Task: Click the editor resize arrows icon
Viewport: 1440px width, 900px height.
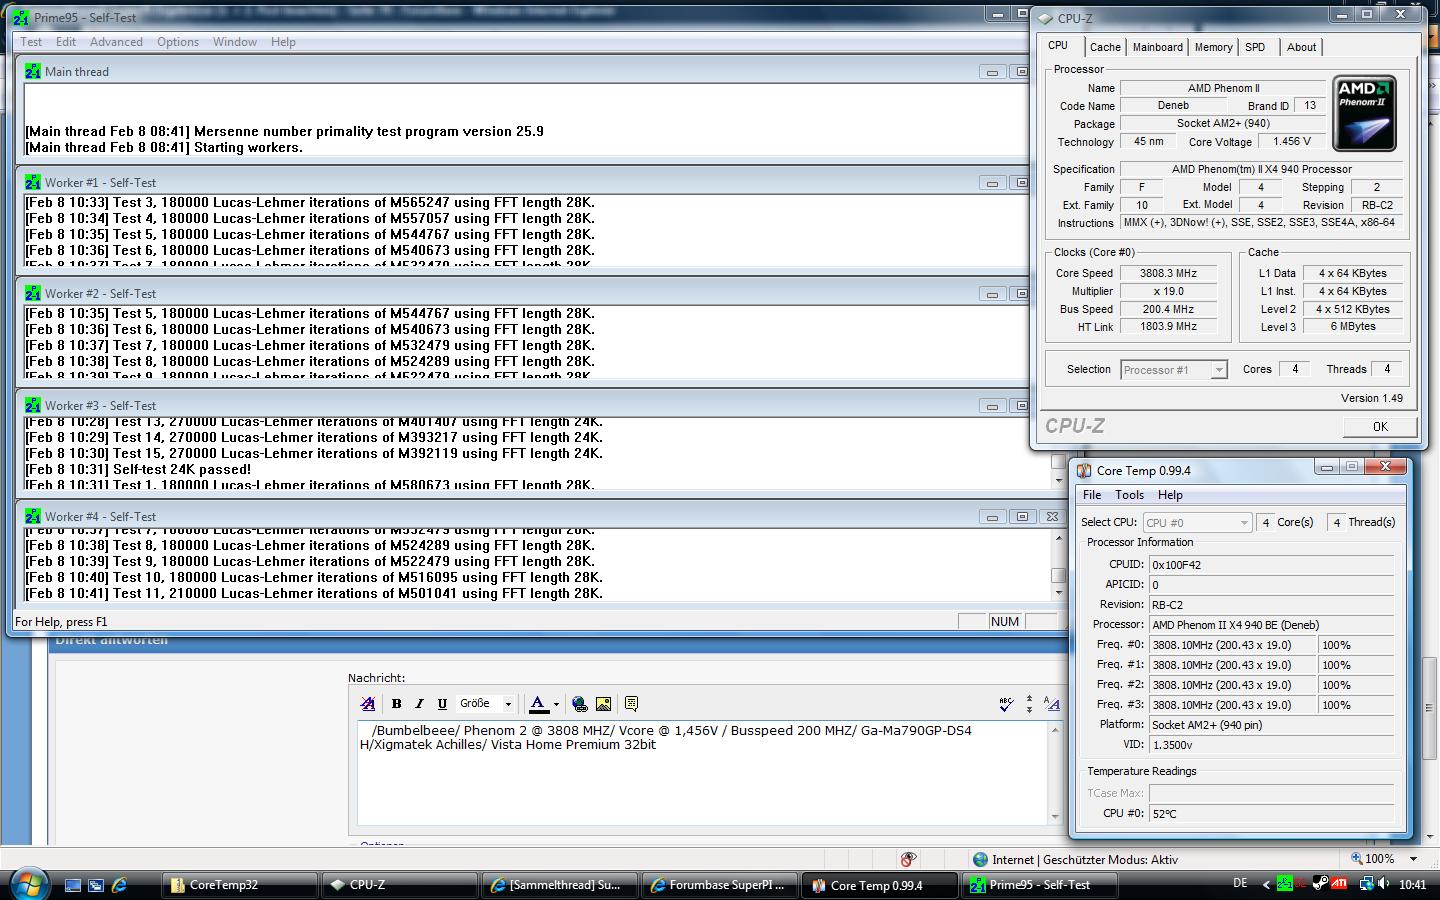Action: pos(1029,704)
